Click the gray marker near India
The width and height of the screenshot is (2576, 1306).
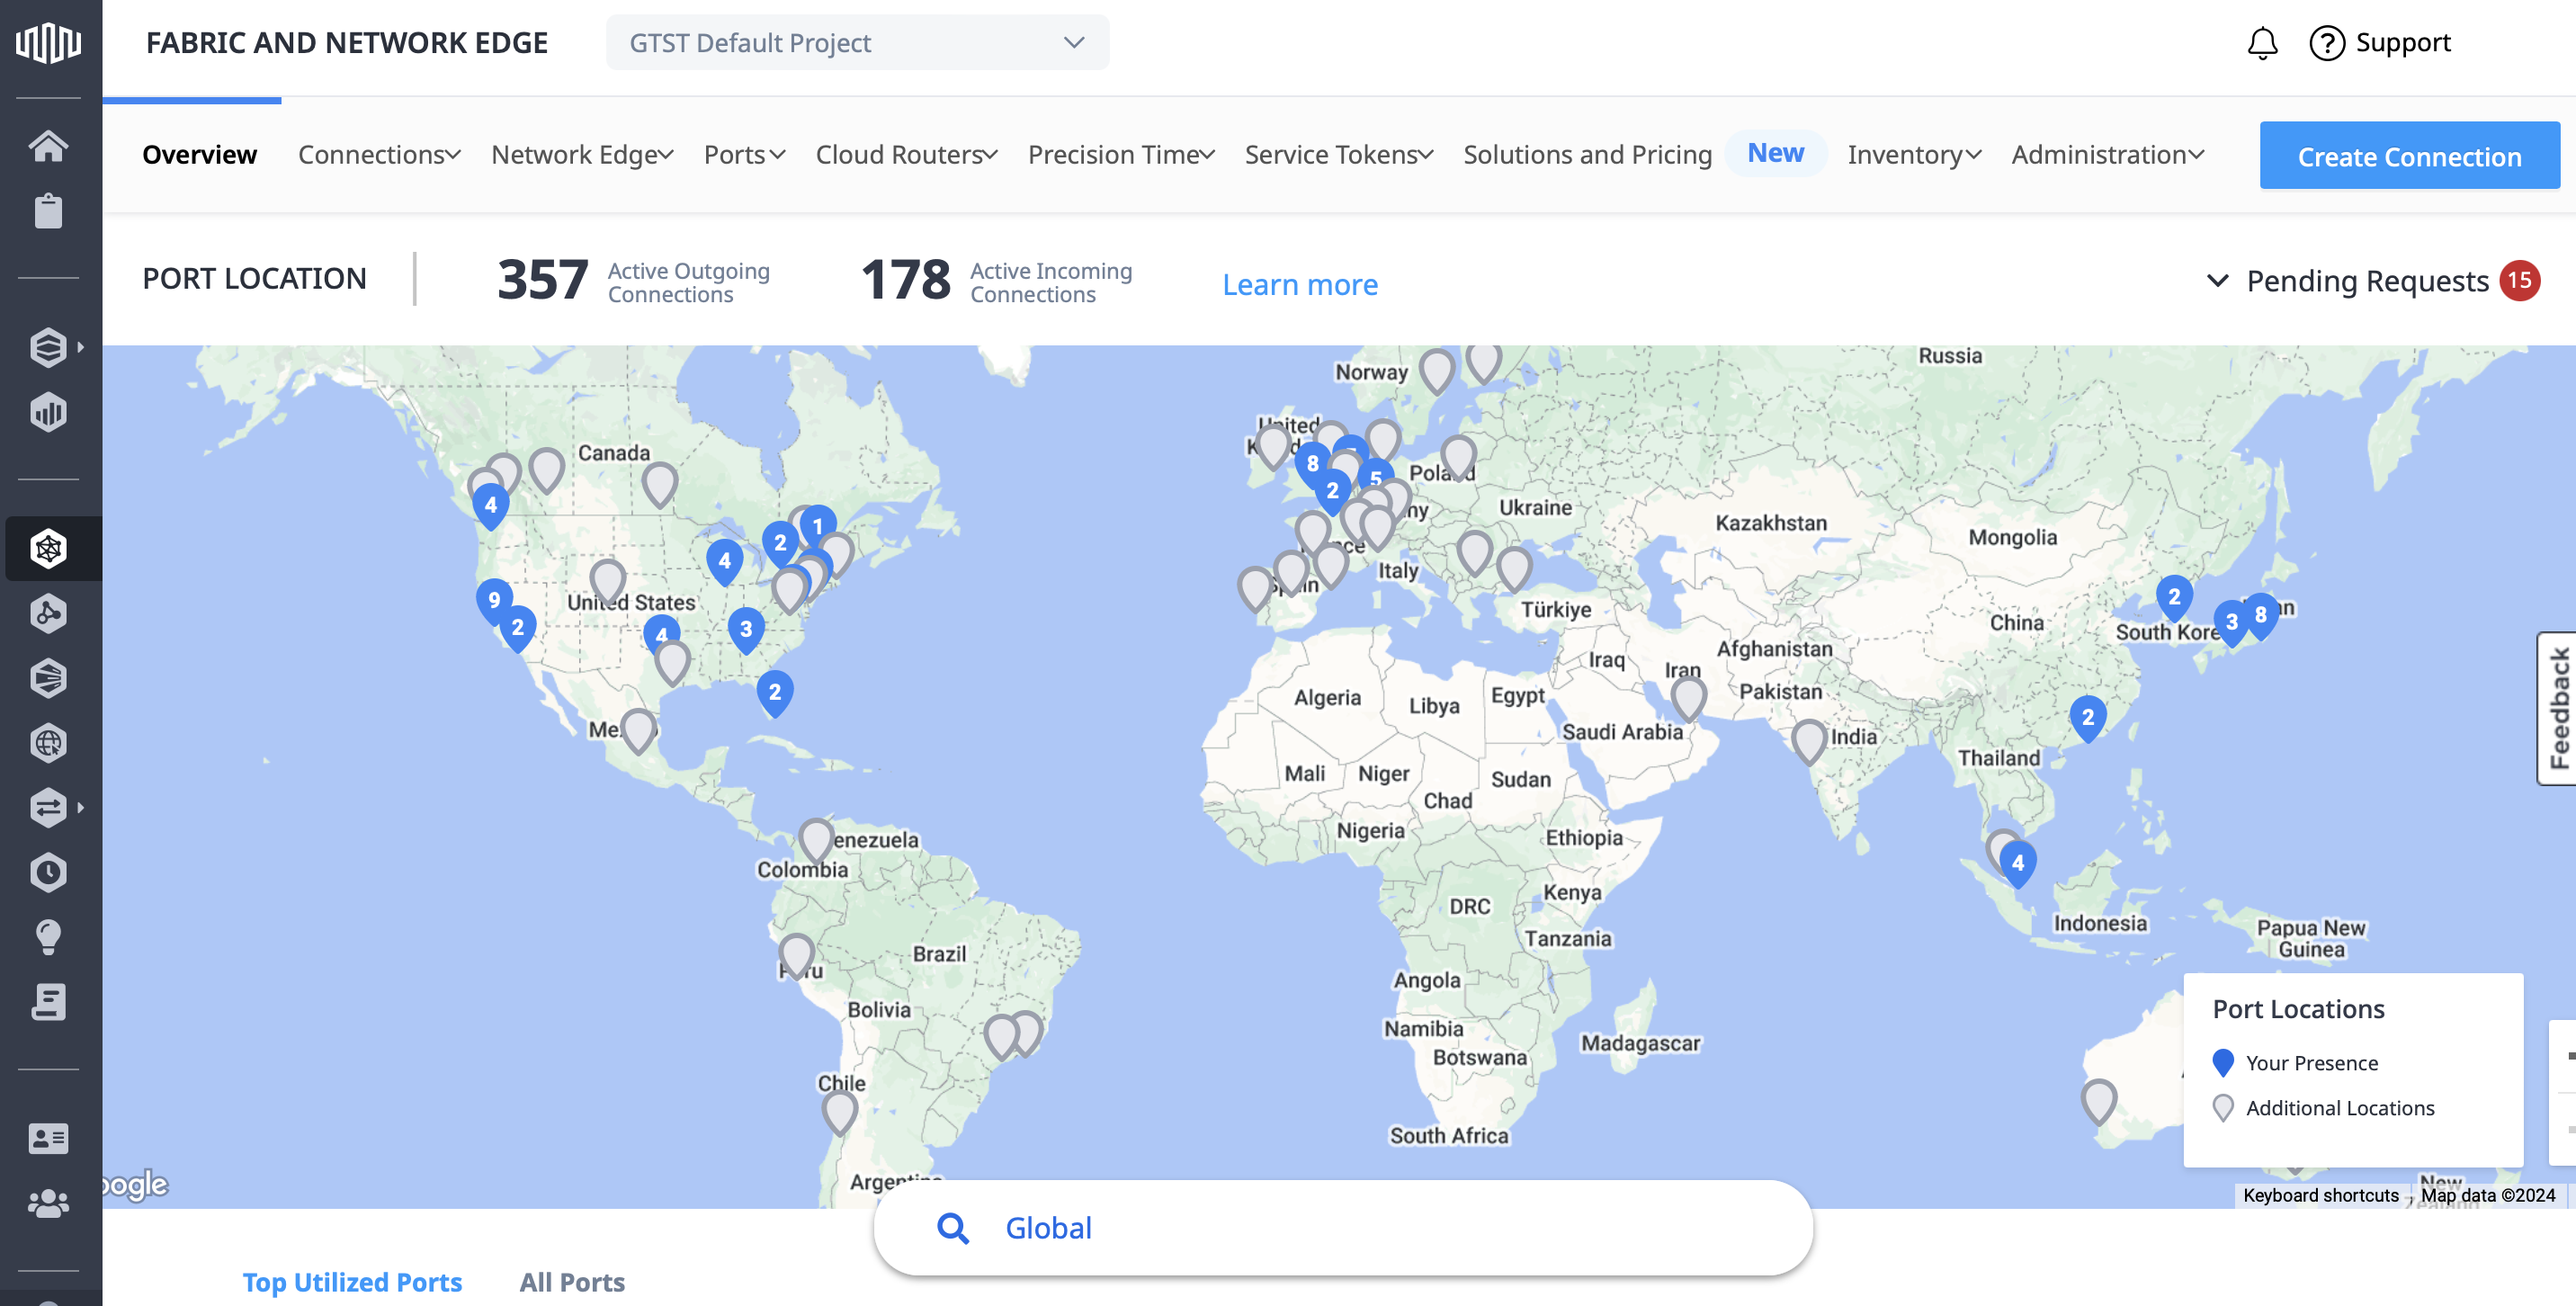tap(1809, 742)
